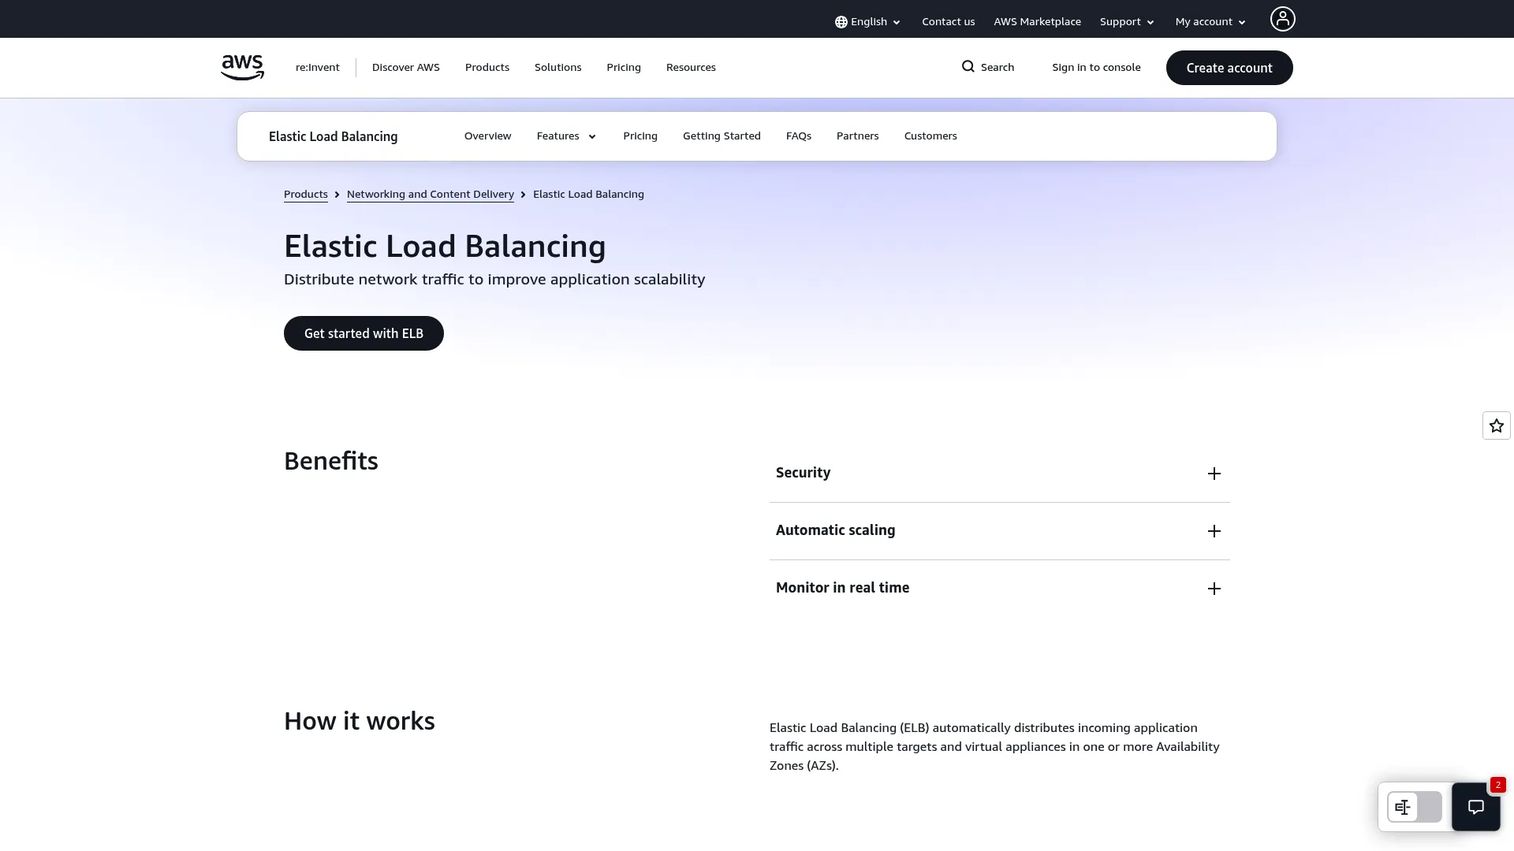This screenshot has height=851, width=1514.
Task: Open the Resources menu
Action: 691,68
